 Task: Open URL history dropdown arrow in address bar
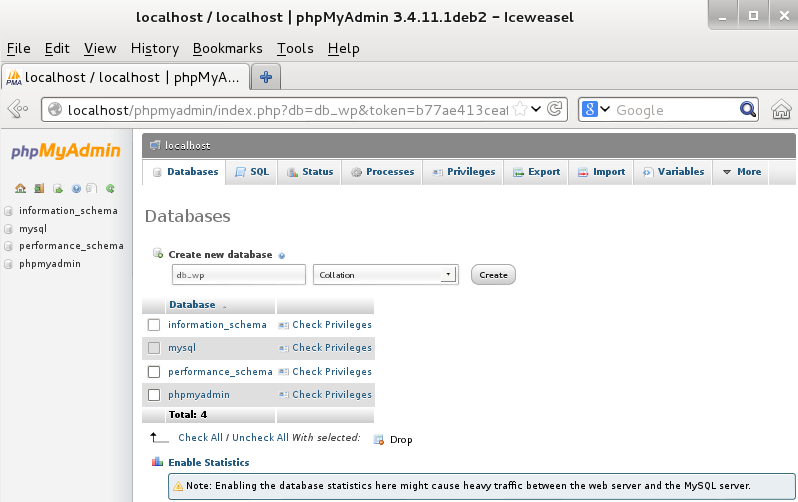click(x=536, y=109)
